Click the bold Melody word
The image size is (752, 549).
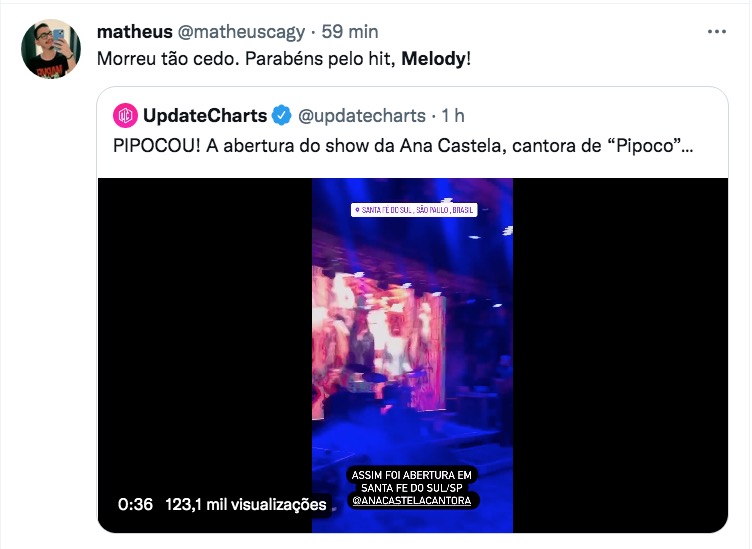[x=433, y=58]
